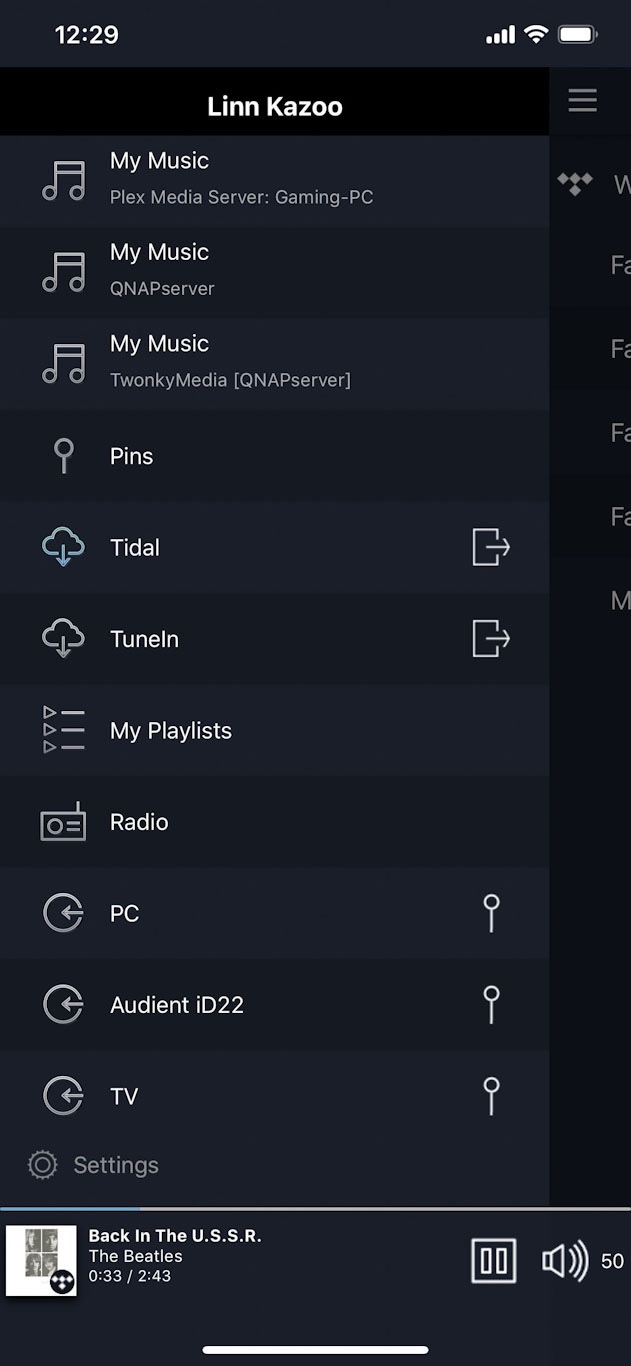Tap the Beatles album art thumbnail
The image size is (631, 1366).
(x=41, y=1260)
